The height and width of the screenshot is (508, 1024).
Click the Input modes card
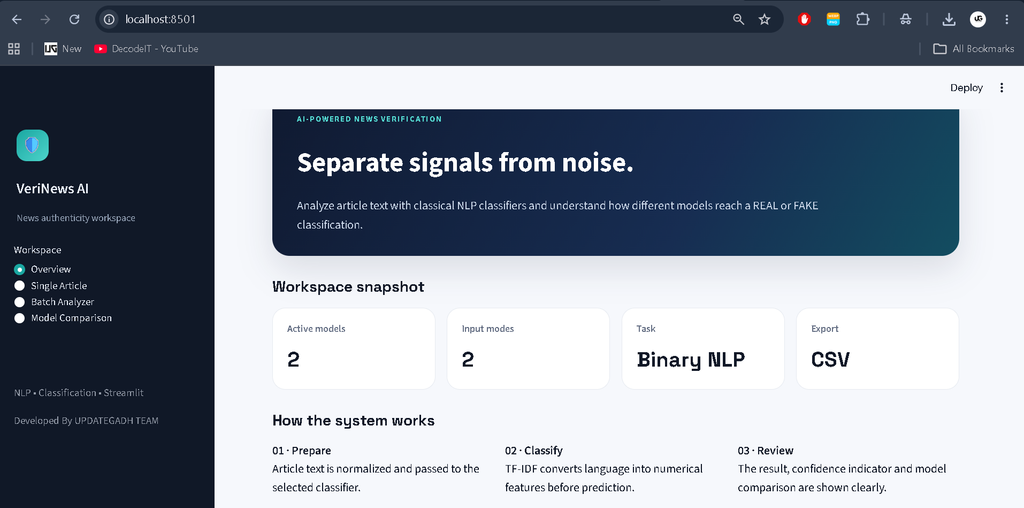[528, 349]
